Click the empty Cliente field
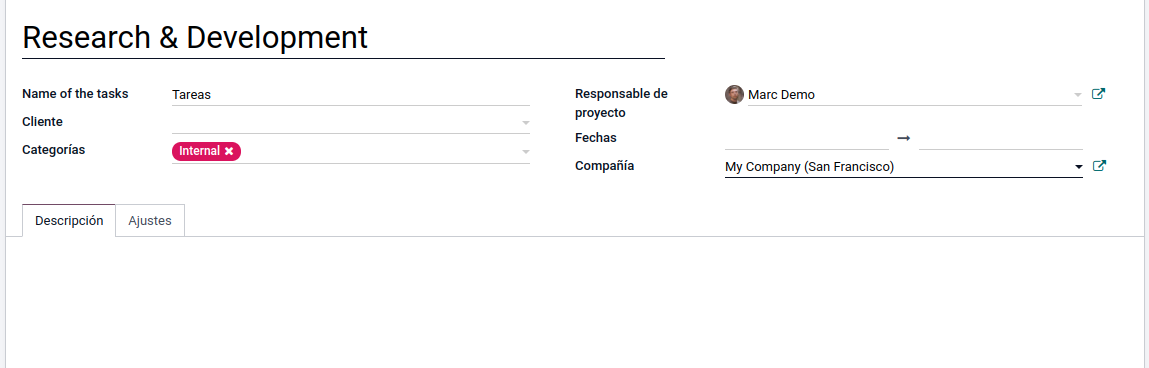This screenshot has height=368, width=1149. (345, 122)
